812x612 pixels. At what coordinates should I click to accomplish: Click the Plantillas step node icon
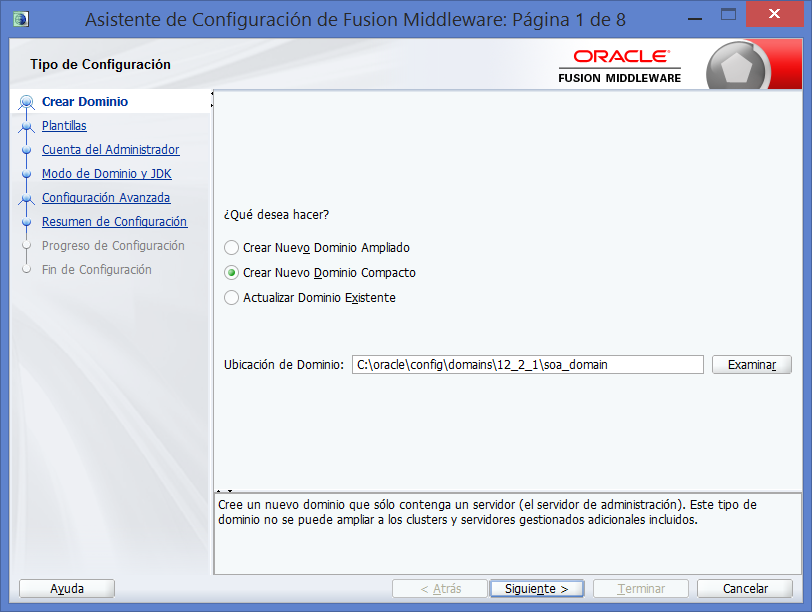tap(26, 126)
